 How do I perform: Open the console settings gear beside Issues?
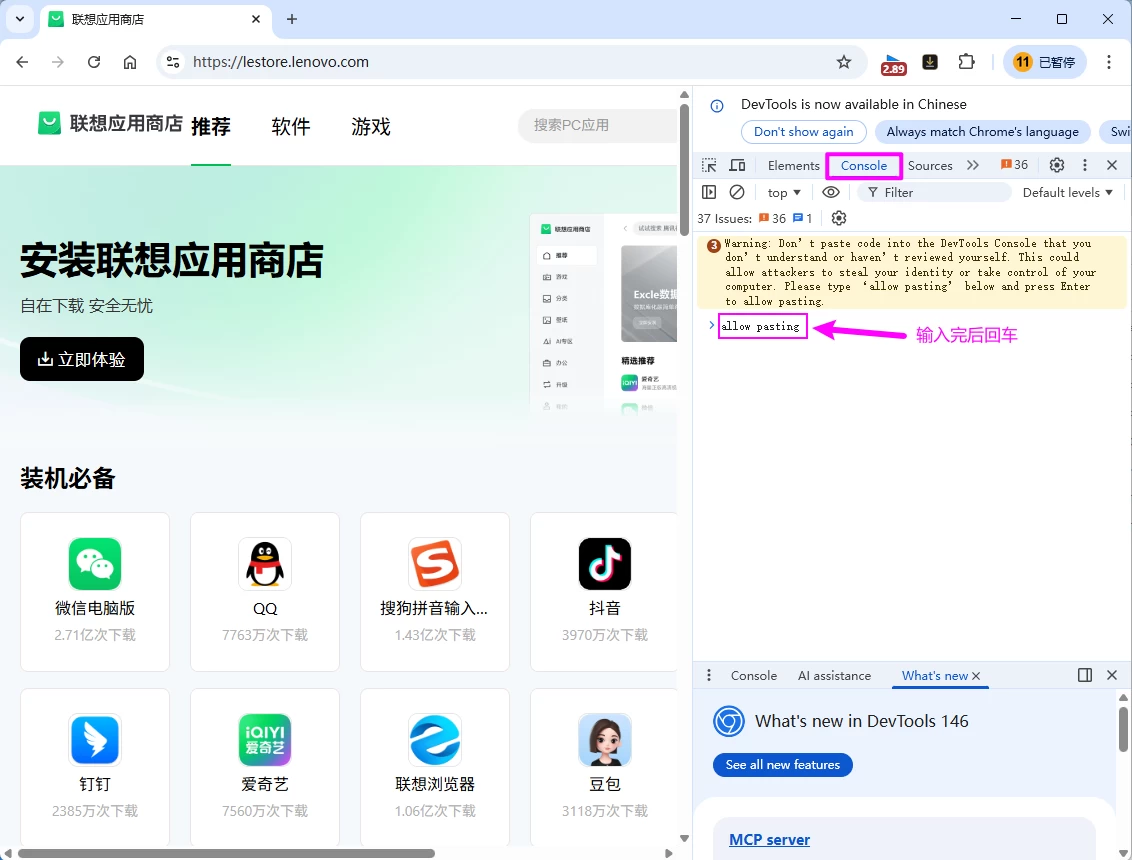[x=839, y=218]
